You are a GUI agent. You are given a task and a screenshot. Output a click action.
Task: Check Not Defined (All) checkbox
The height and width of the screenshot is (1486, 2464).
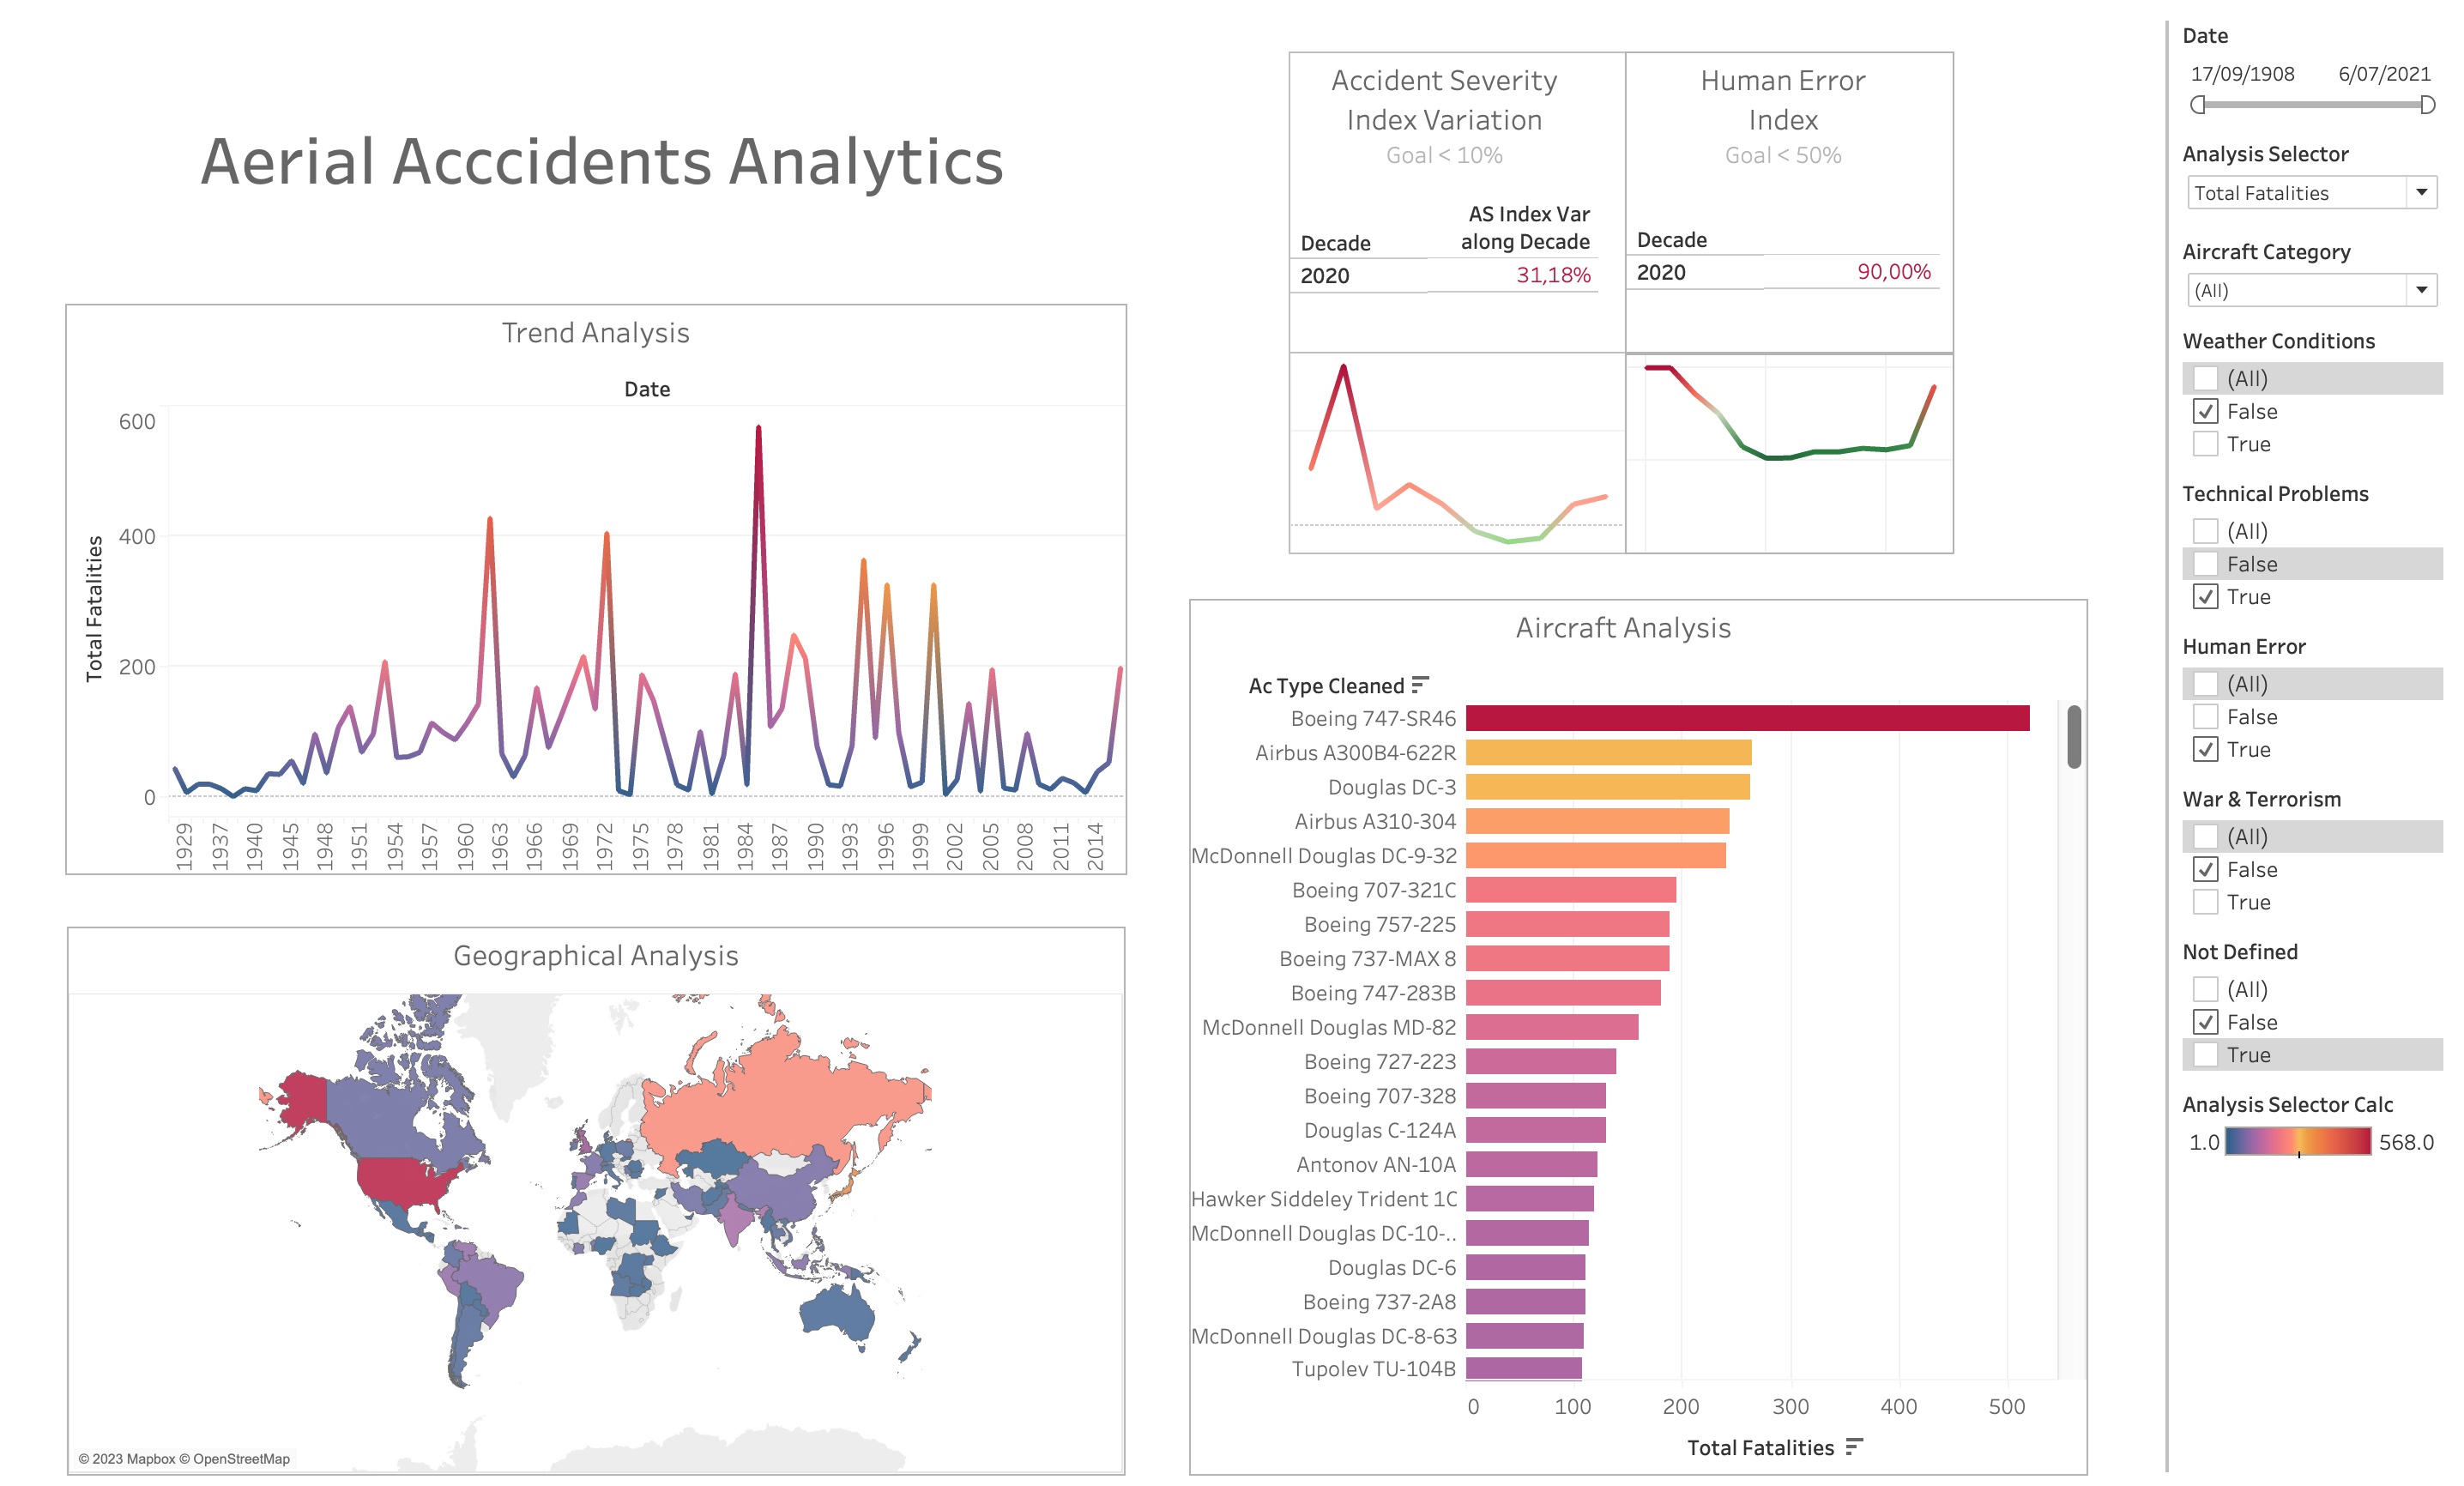pos(2205,989)
